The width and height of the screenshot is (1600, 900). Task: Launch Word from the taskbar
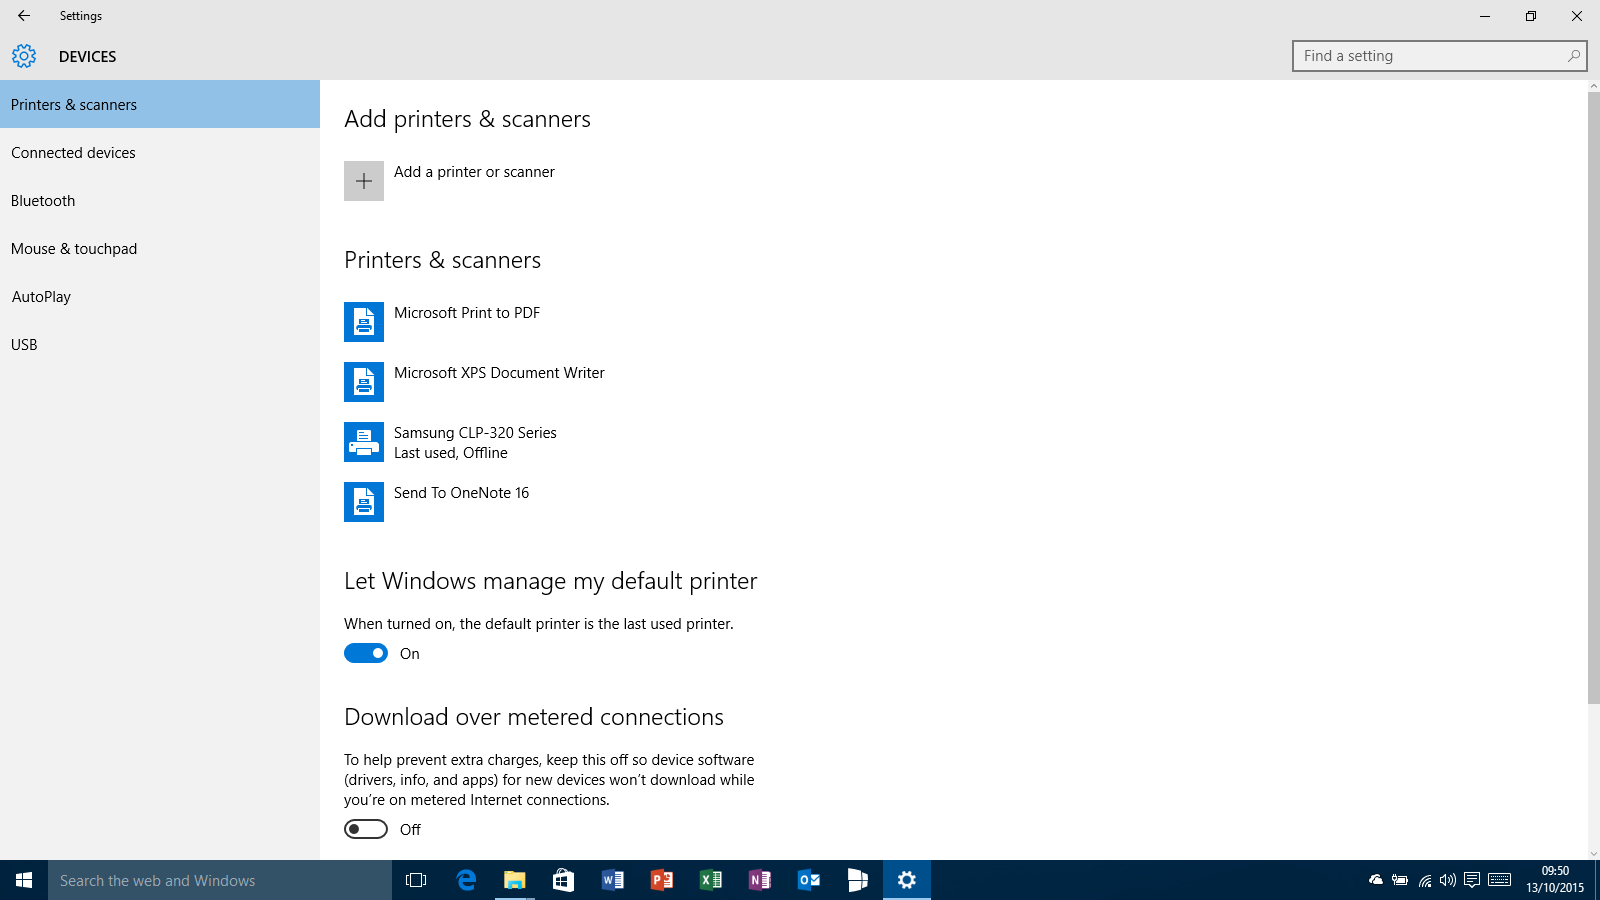(x=612, y=880)
